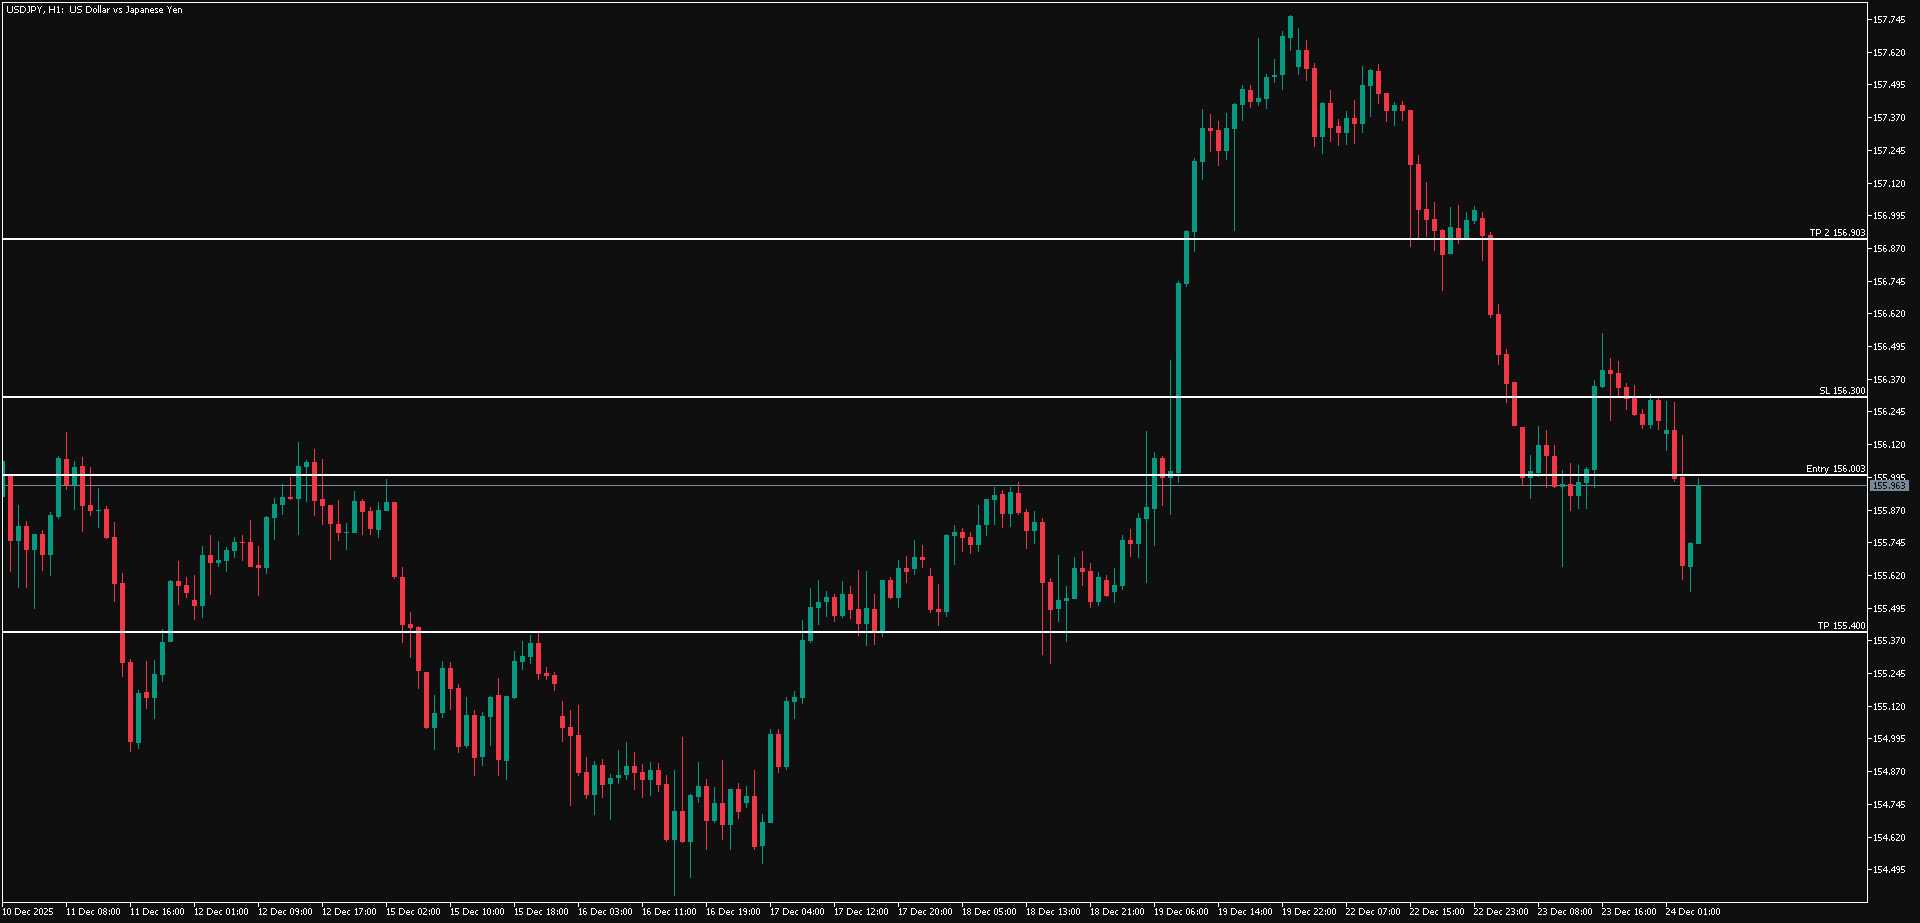Click the 154.495 price scale label
This screenshot has height=923, width=1920.
[1888, 870]
